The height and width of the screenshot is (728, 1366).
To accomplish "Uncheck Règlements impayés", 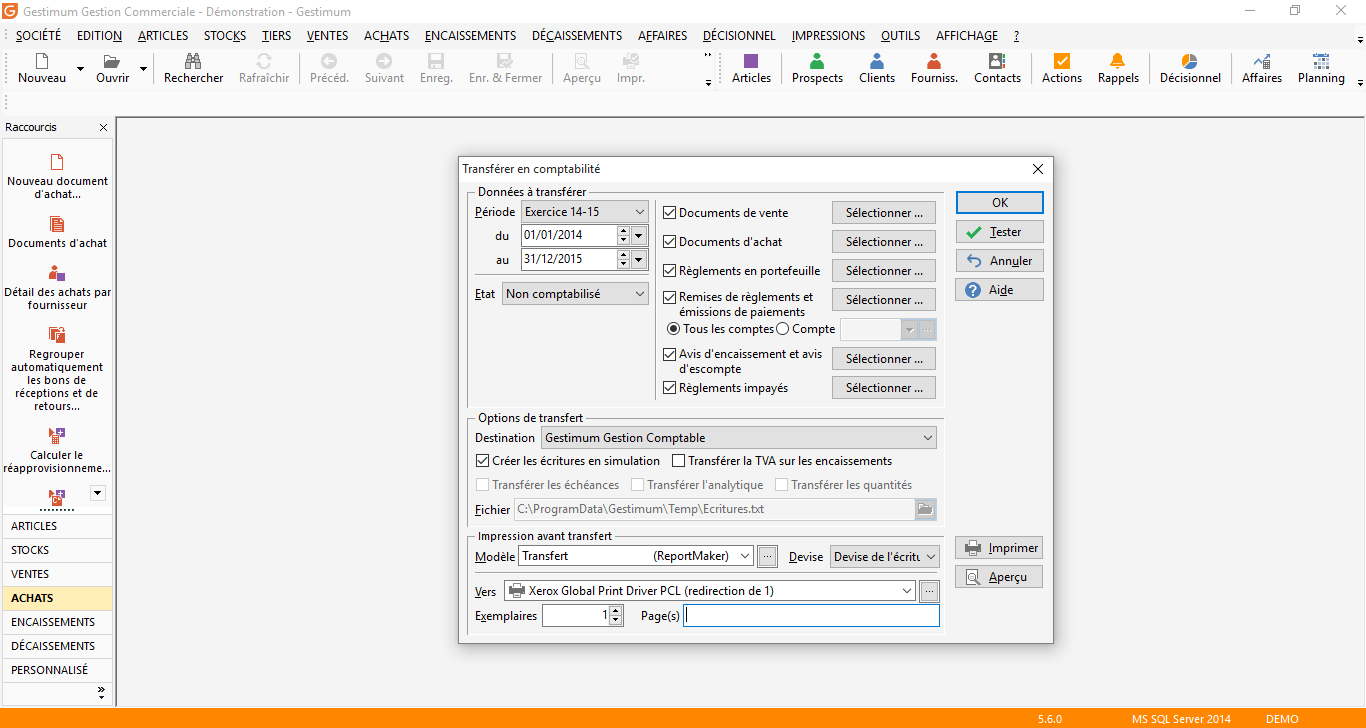I will 670,388.
